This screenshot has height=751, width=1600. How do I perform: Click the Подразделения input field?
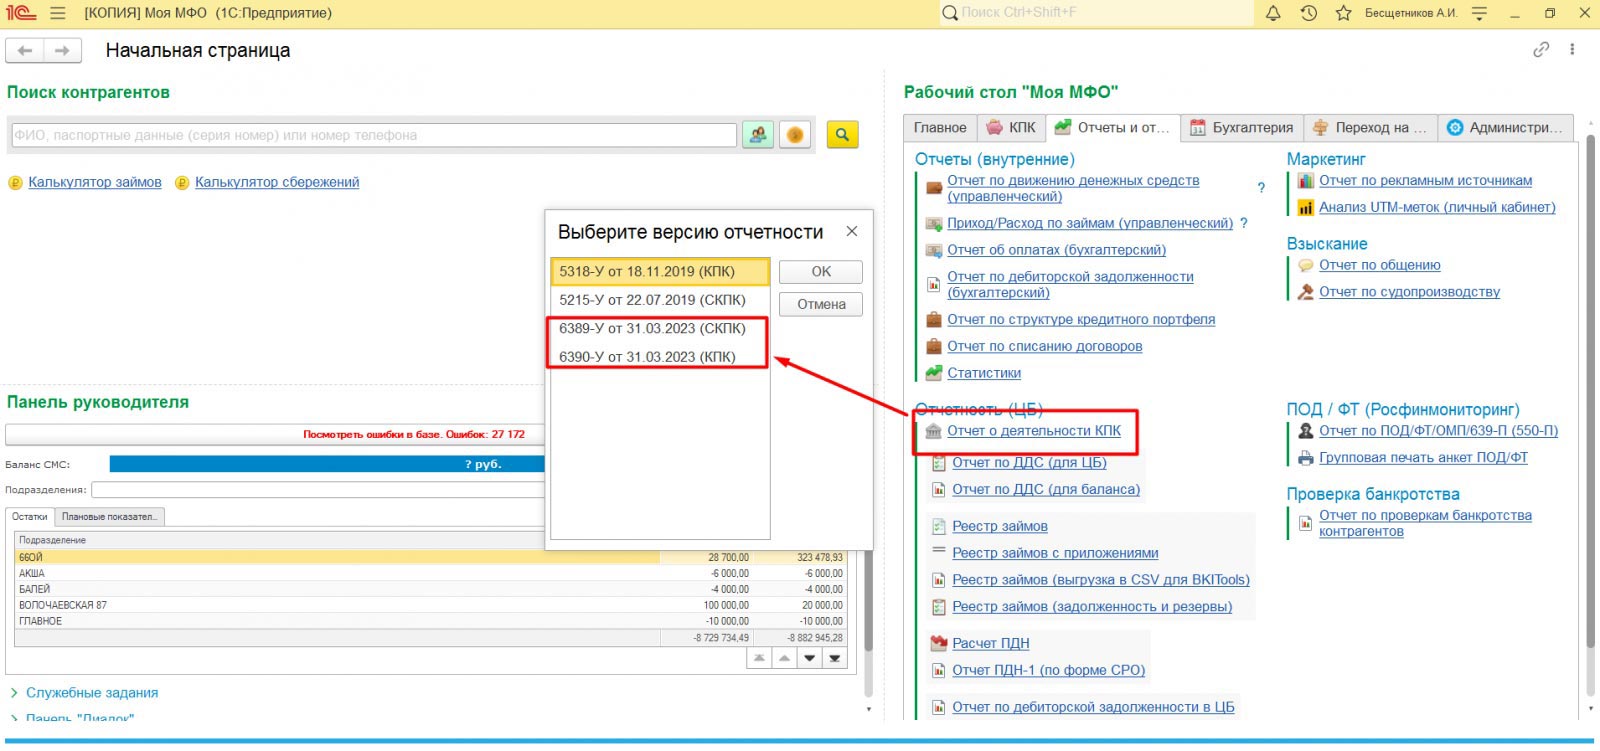pyautogui.click(x=318, y=490)
